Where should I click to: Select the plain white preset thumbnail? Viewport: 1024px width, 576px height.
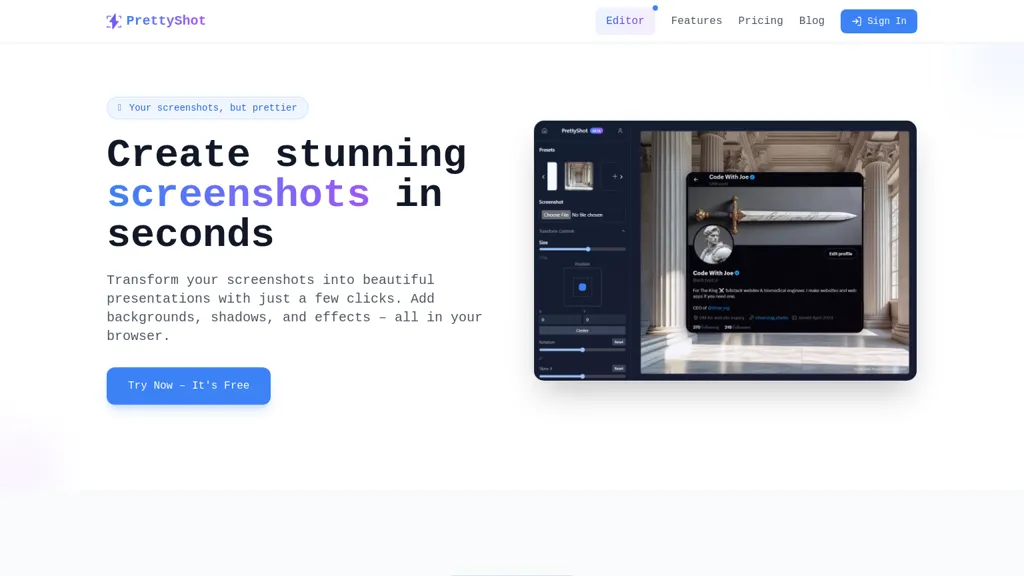552,176
